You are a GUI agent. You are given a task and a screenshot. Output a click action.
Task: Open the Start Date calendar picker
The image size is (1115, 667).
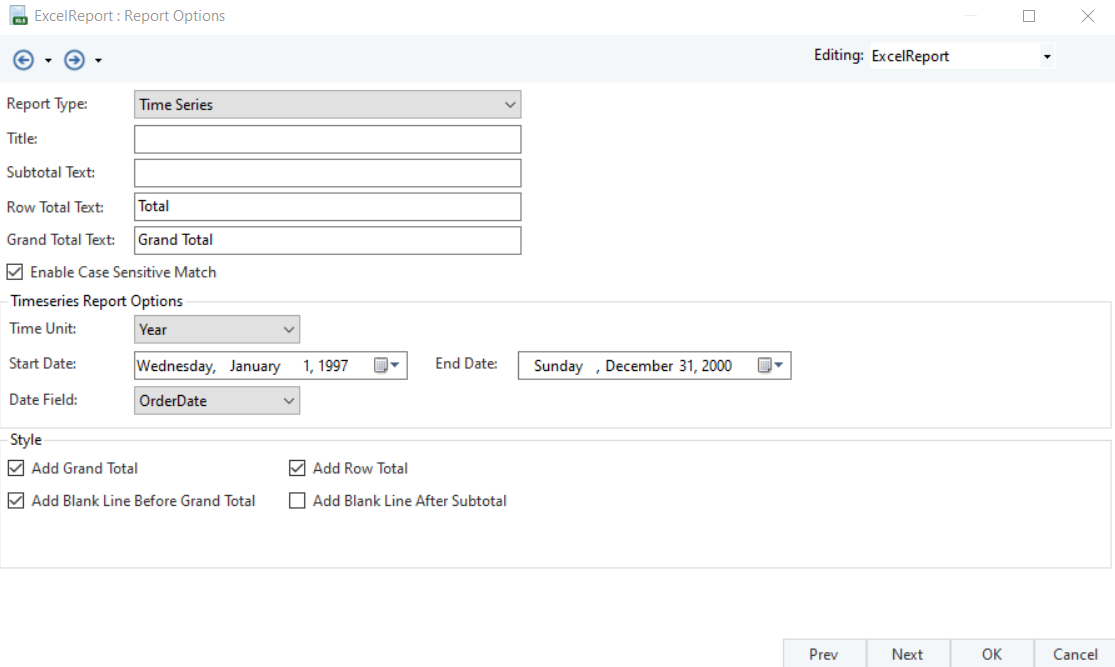tap(387, 366)
